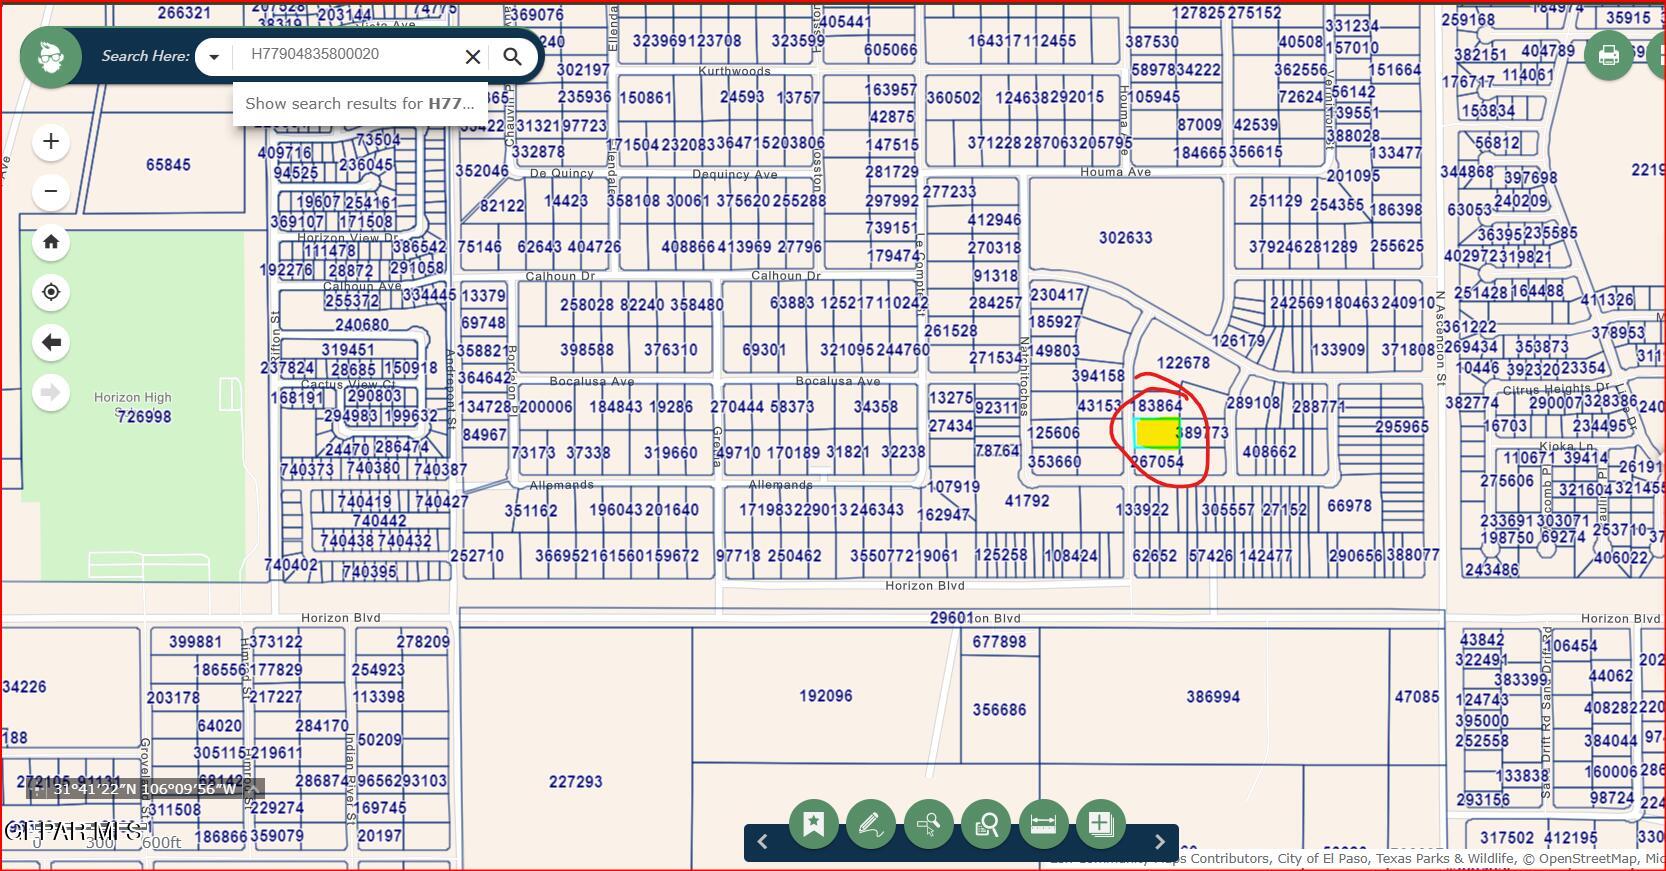Zoom out with the minus button
1666x871 pixels.
(51, 192)
